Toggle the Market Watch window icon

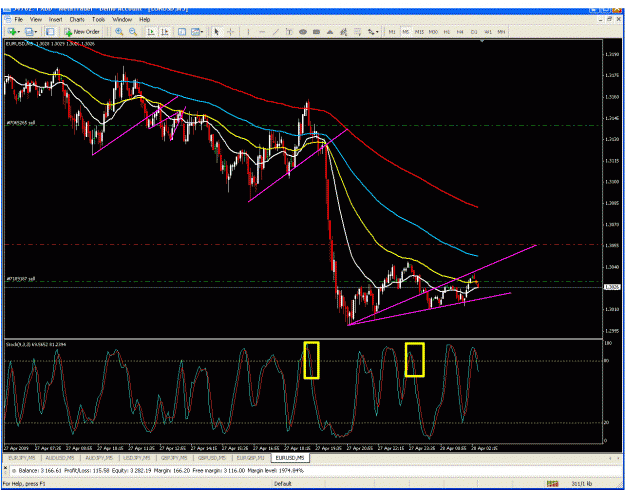(50, 32)
